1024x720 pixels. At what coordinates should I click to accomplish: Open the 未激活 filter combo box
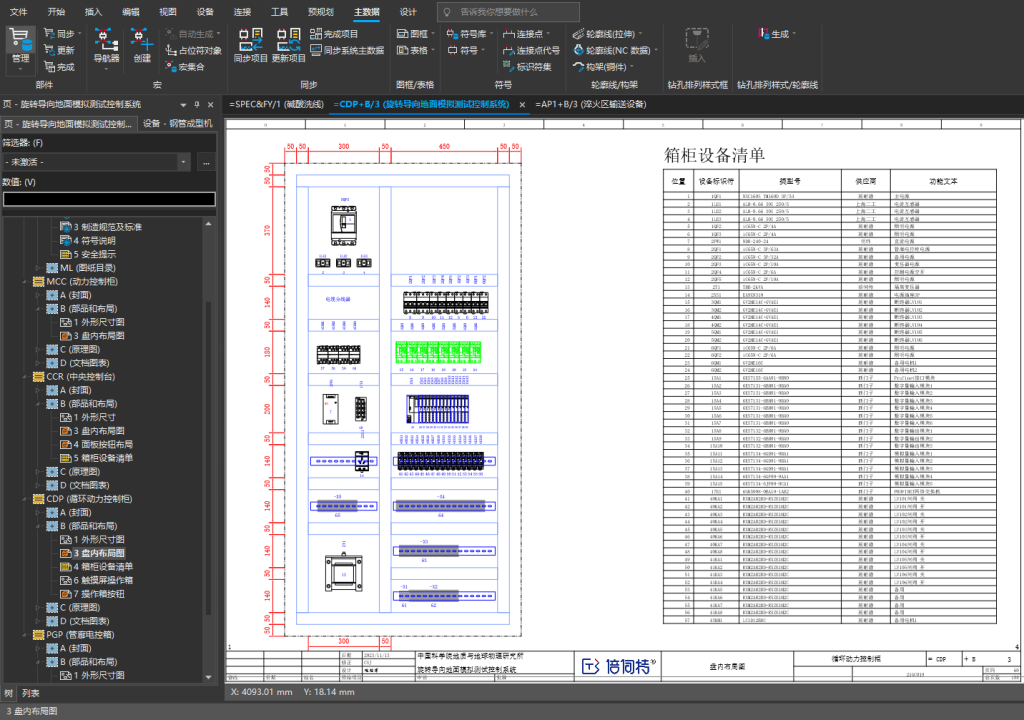[x=97, y=162]
